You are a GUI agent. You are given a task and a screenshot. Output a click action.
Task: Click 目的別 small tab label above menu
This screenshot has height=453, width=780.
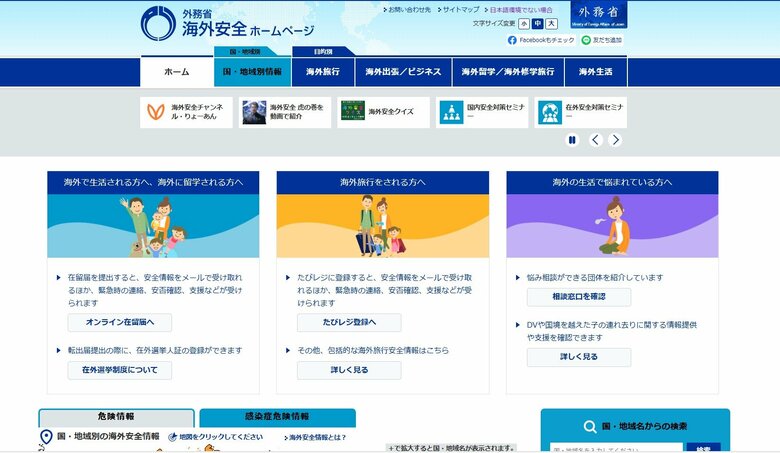tap(323, 52)
